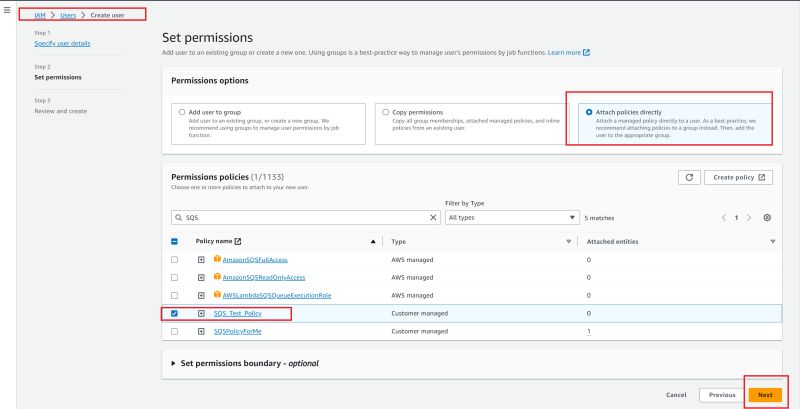800x409 pixels.
Task: Click Customer managed in SQS_Test_Policy row
Action: click(419, 314)
